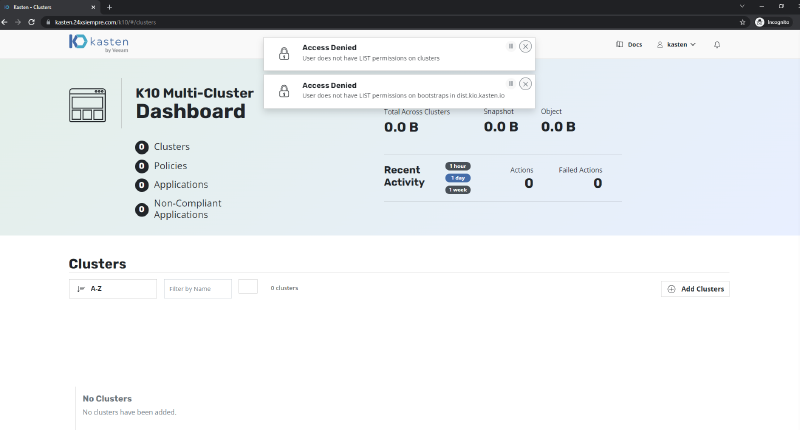This screenshot has width=800, height=430.
Task: Click the Incognito profile indicator
Action: click(772, 22)
